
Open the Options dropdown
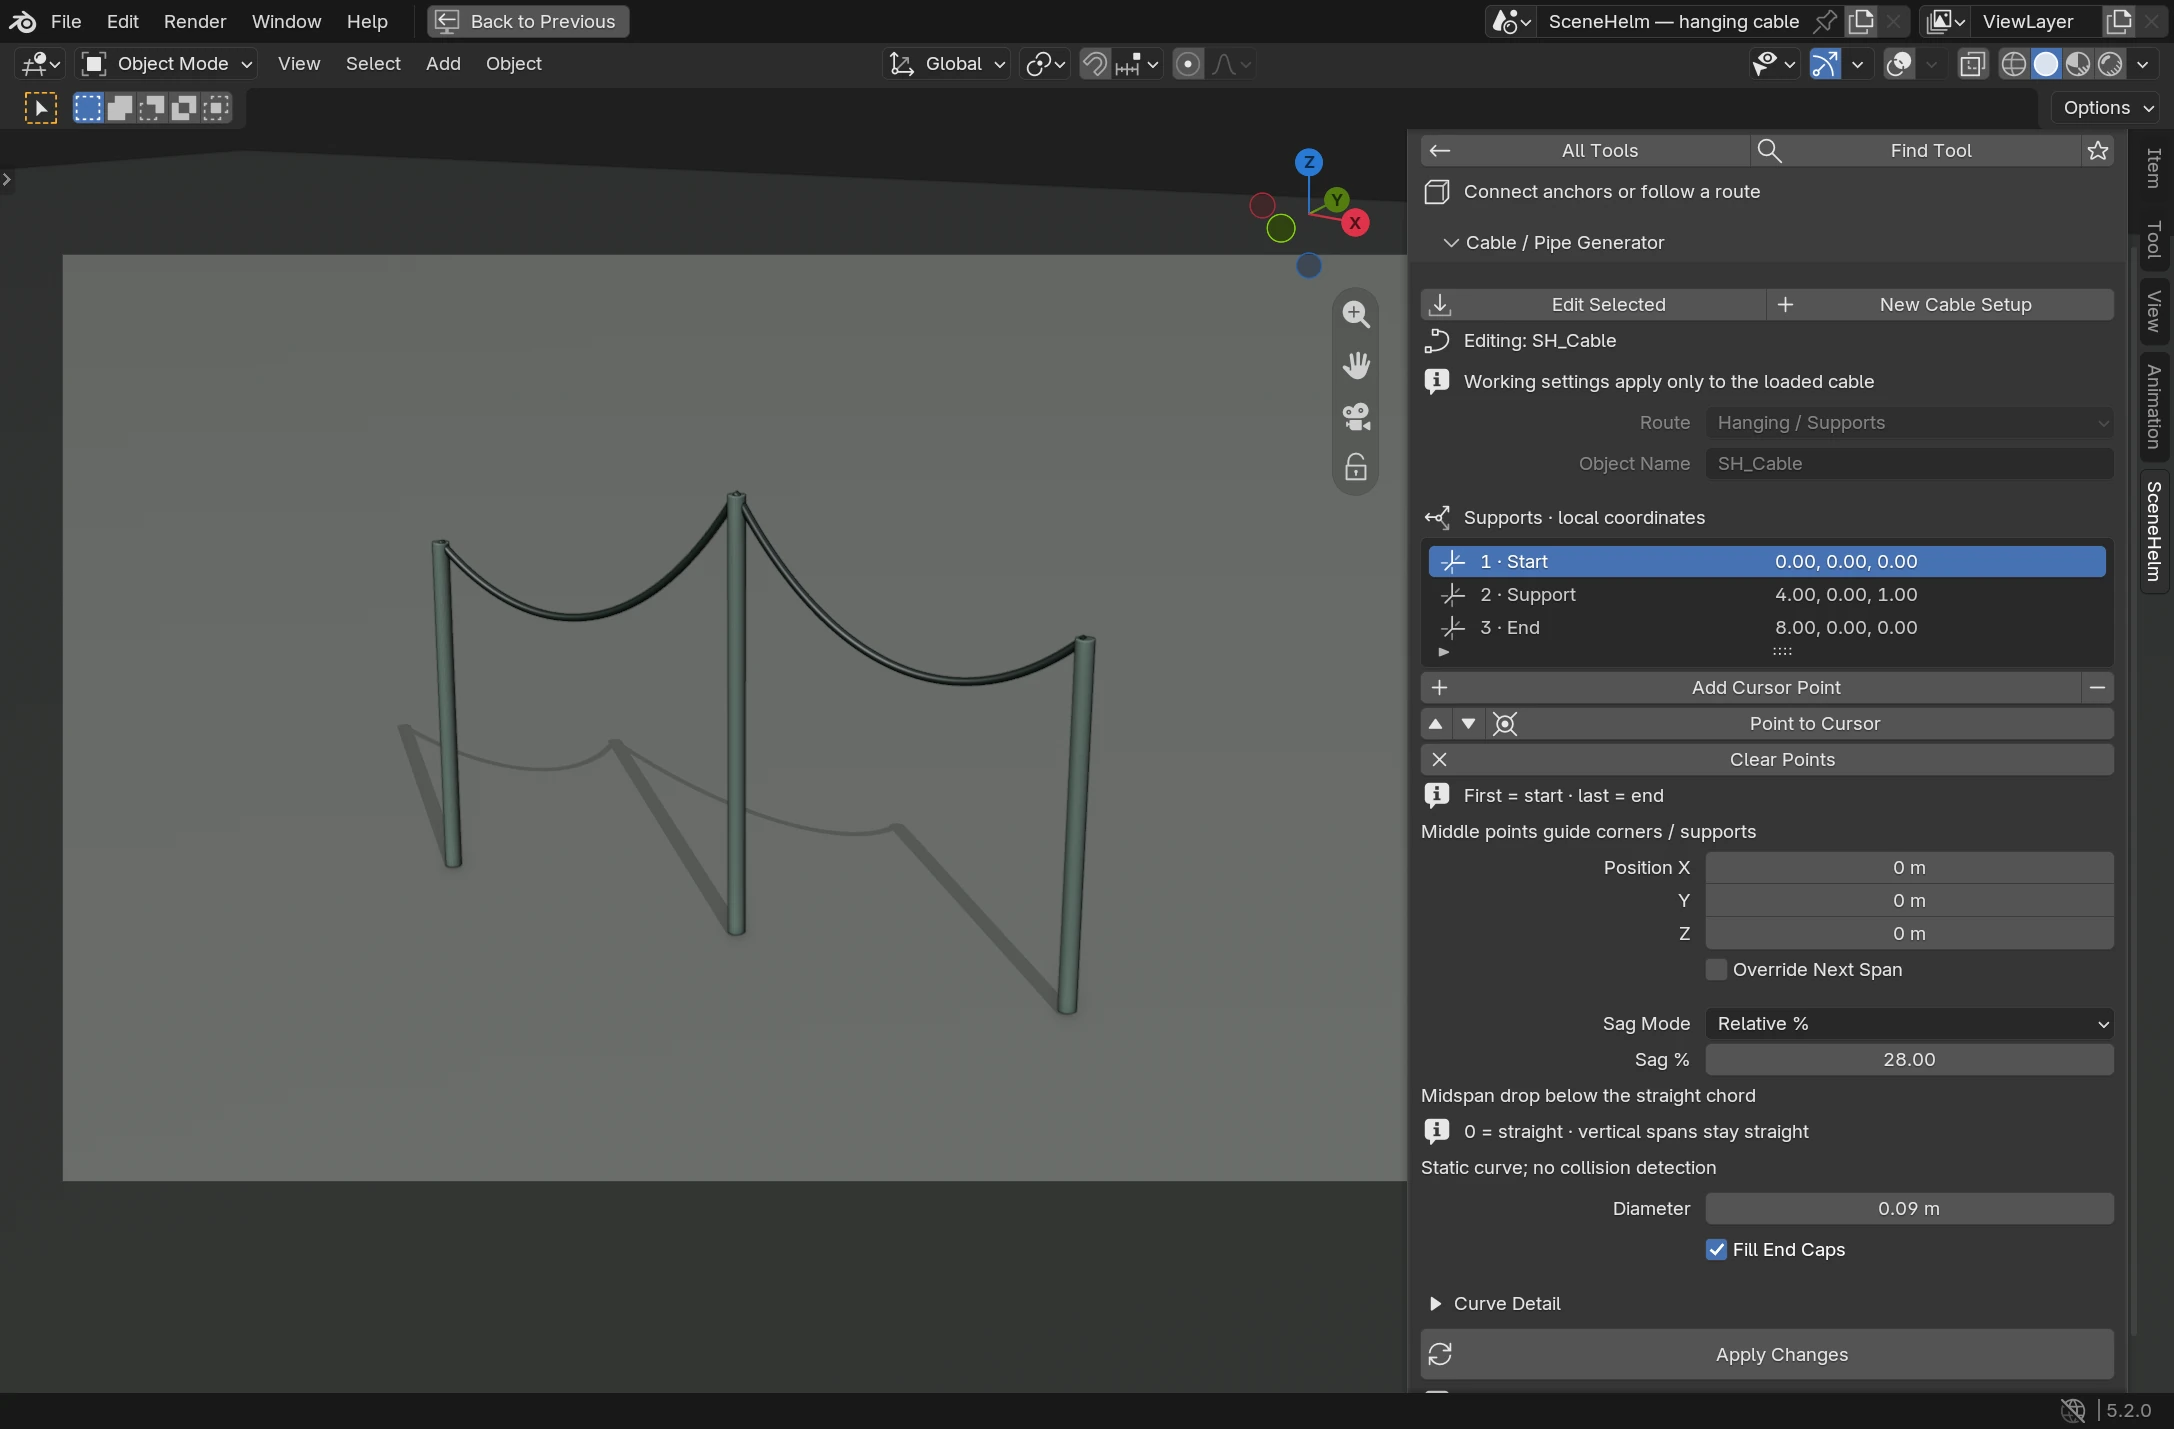coord(2108,108)
